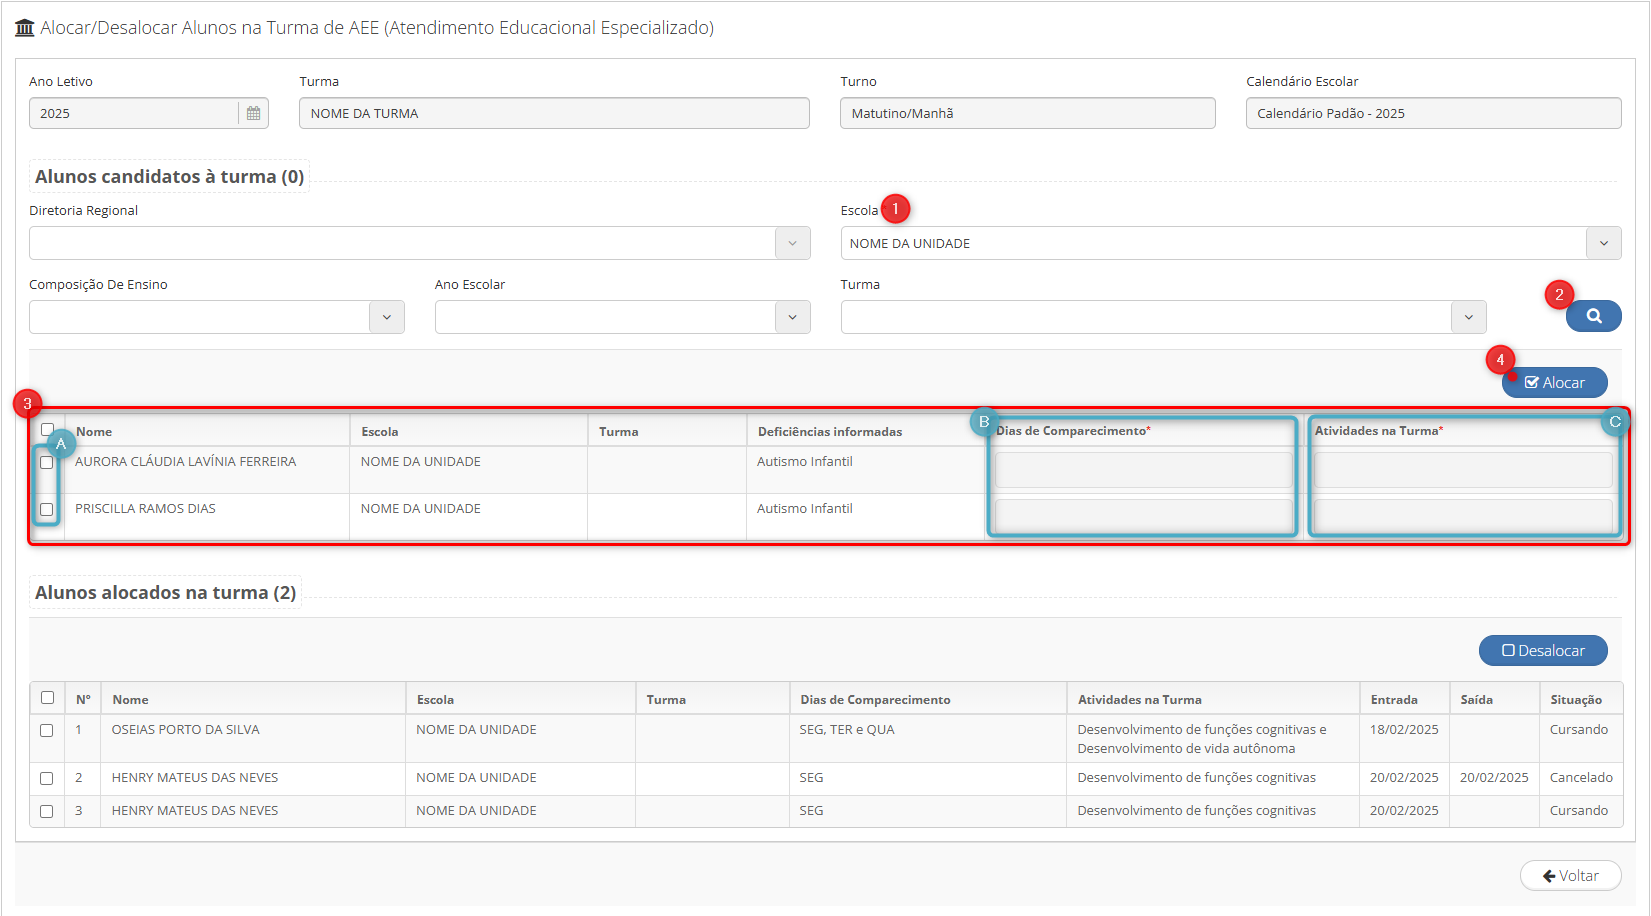Image resolution: width=1651 pixels, height=916 pixels.
Task: Check the OSEIAS PORTO DA SILVA row checkbox
Action: click(47, 730)
